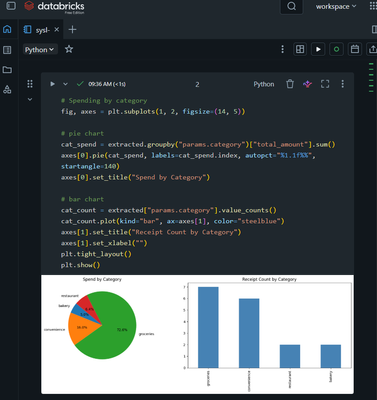
Task: Change notebook language Python dropdown
Action: 40,50
